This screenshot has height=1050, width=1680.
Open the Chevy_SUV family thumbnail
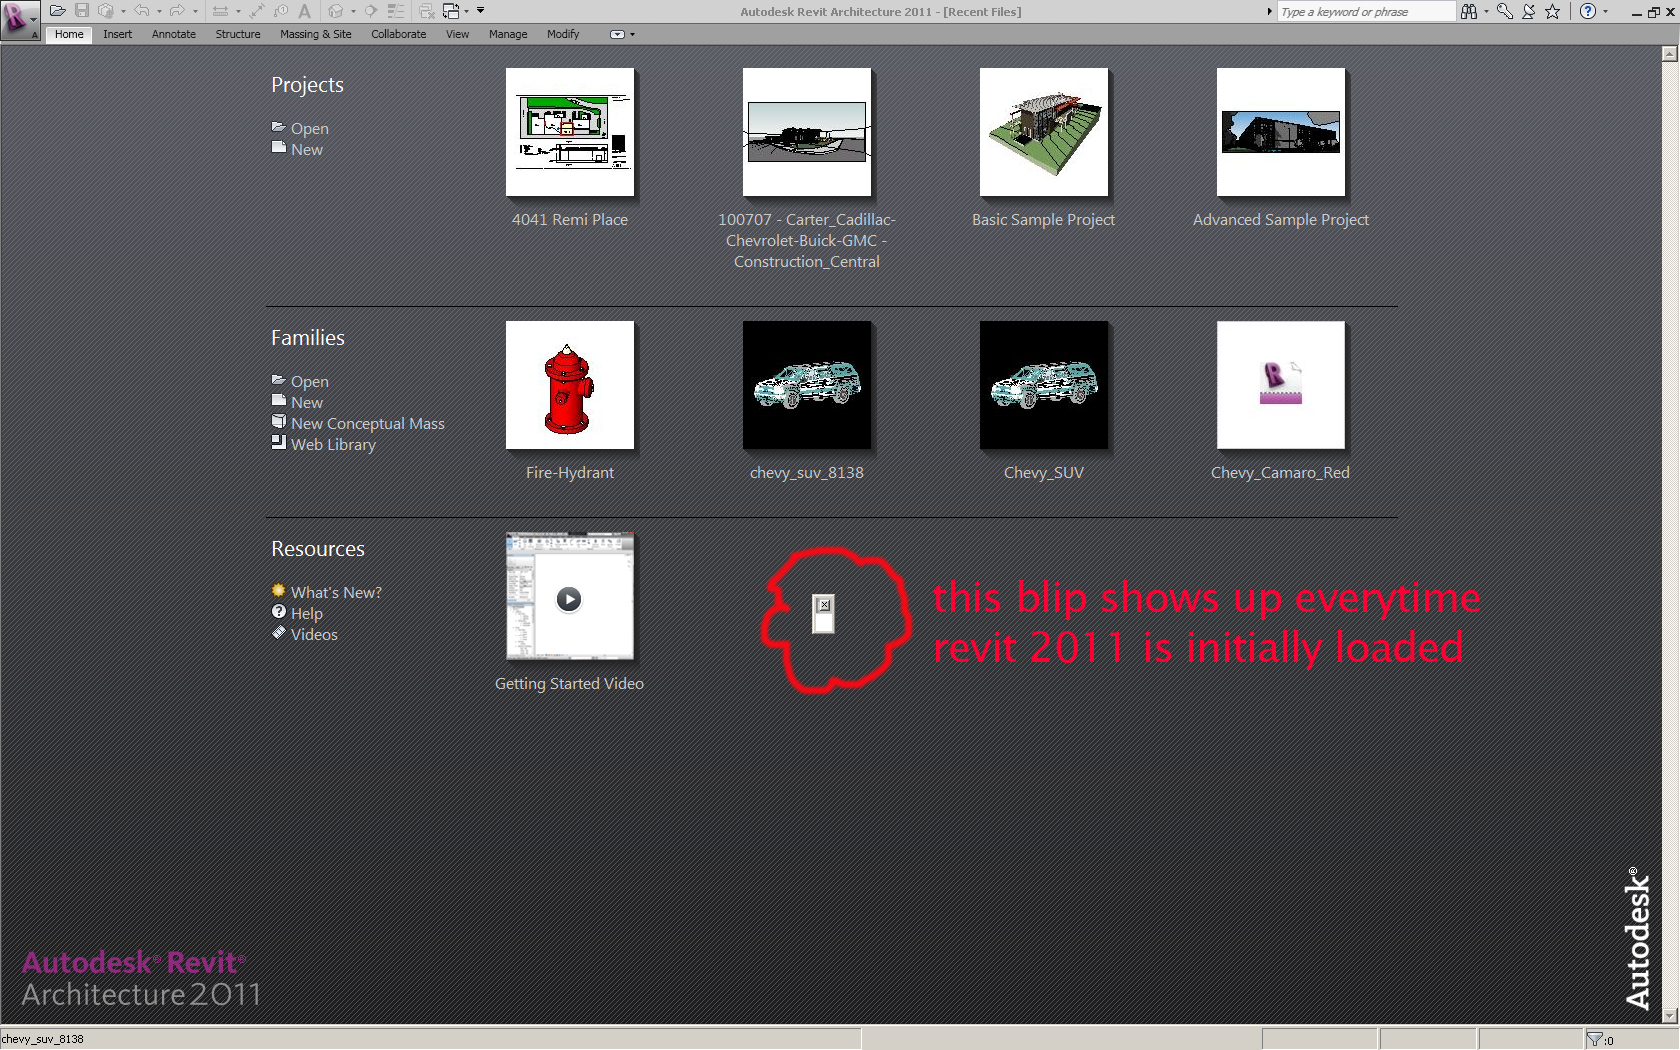click(1044, 385)
